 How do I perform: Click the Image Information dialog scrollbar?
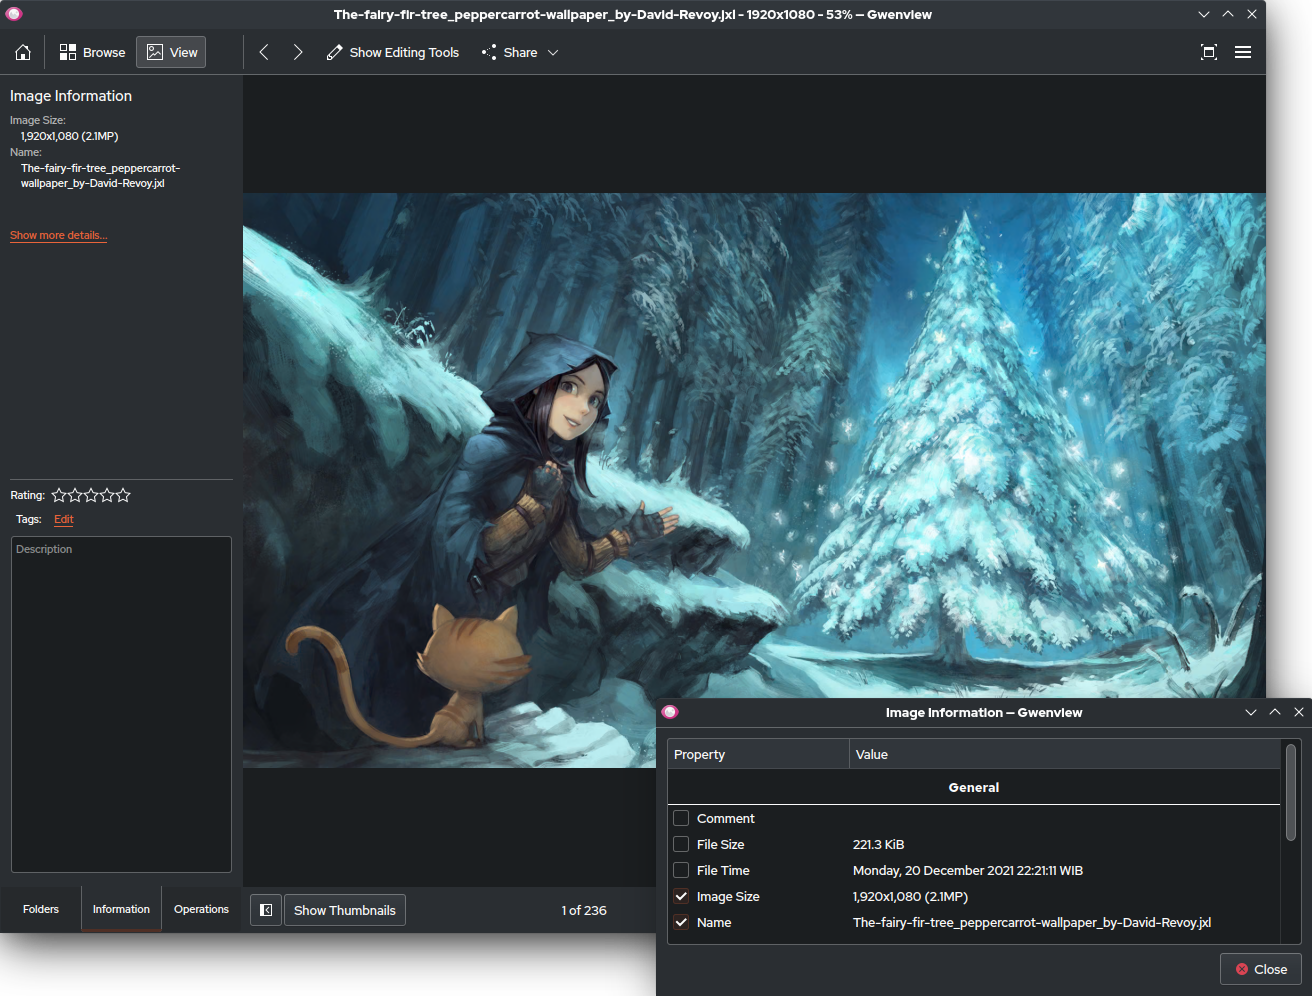(1290, 791)
